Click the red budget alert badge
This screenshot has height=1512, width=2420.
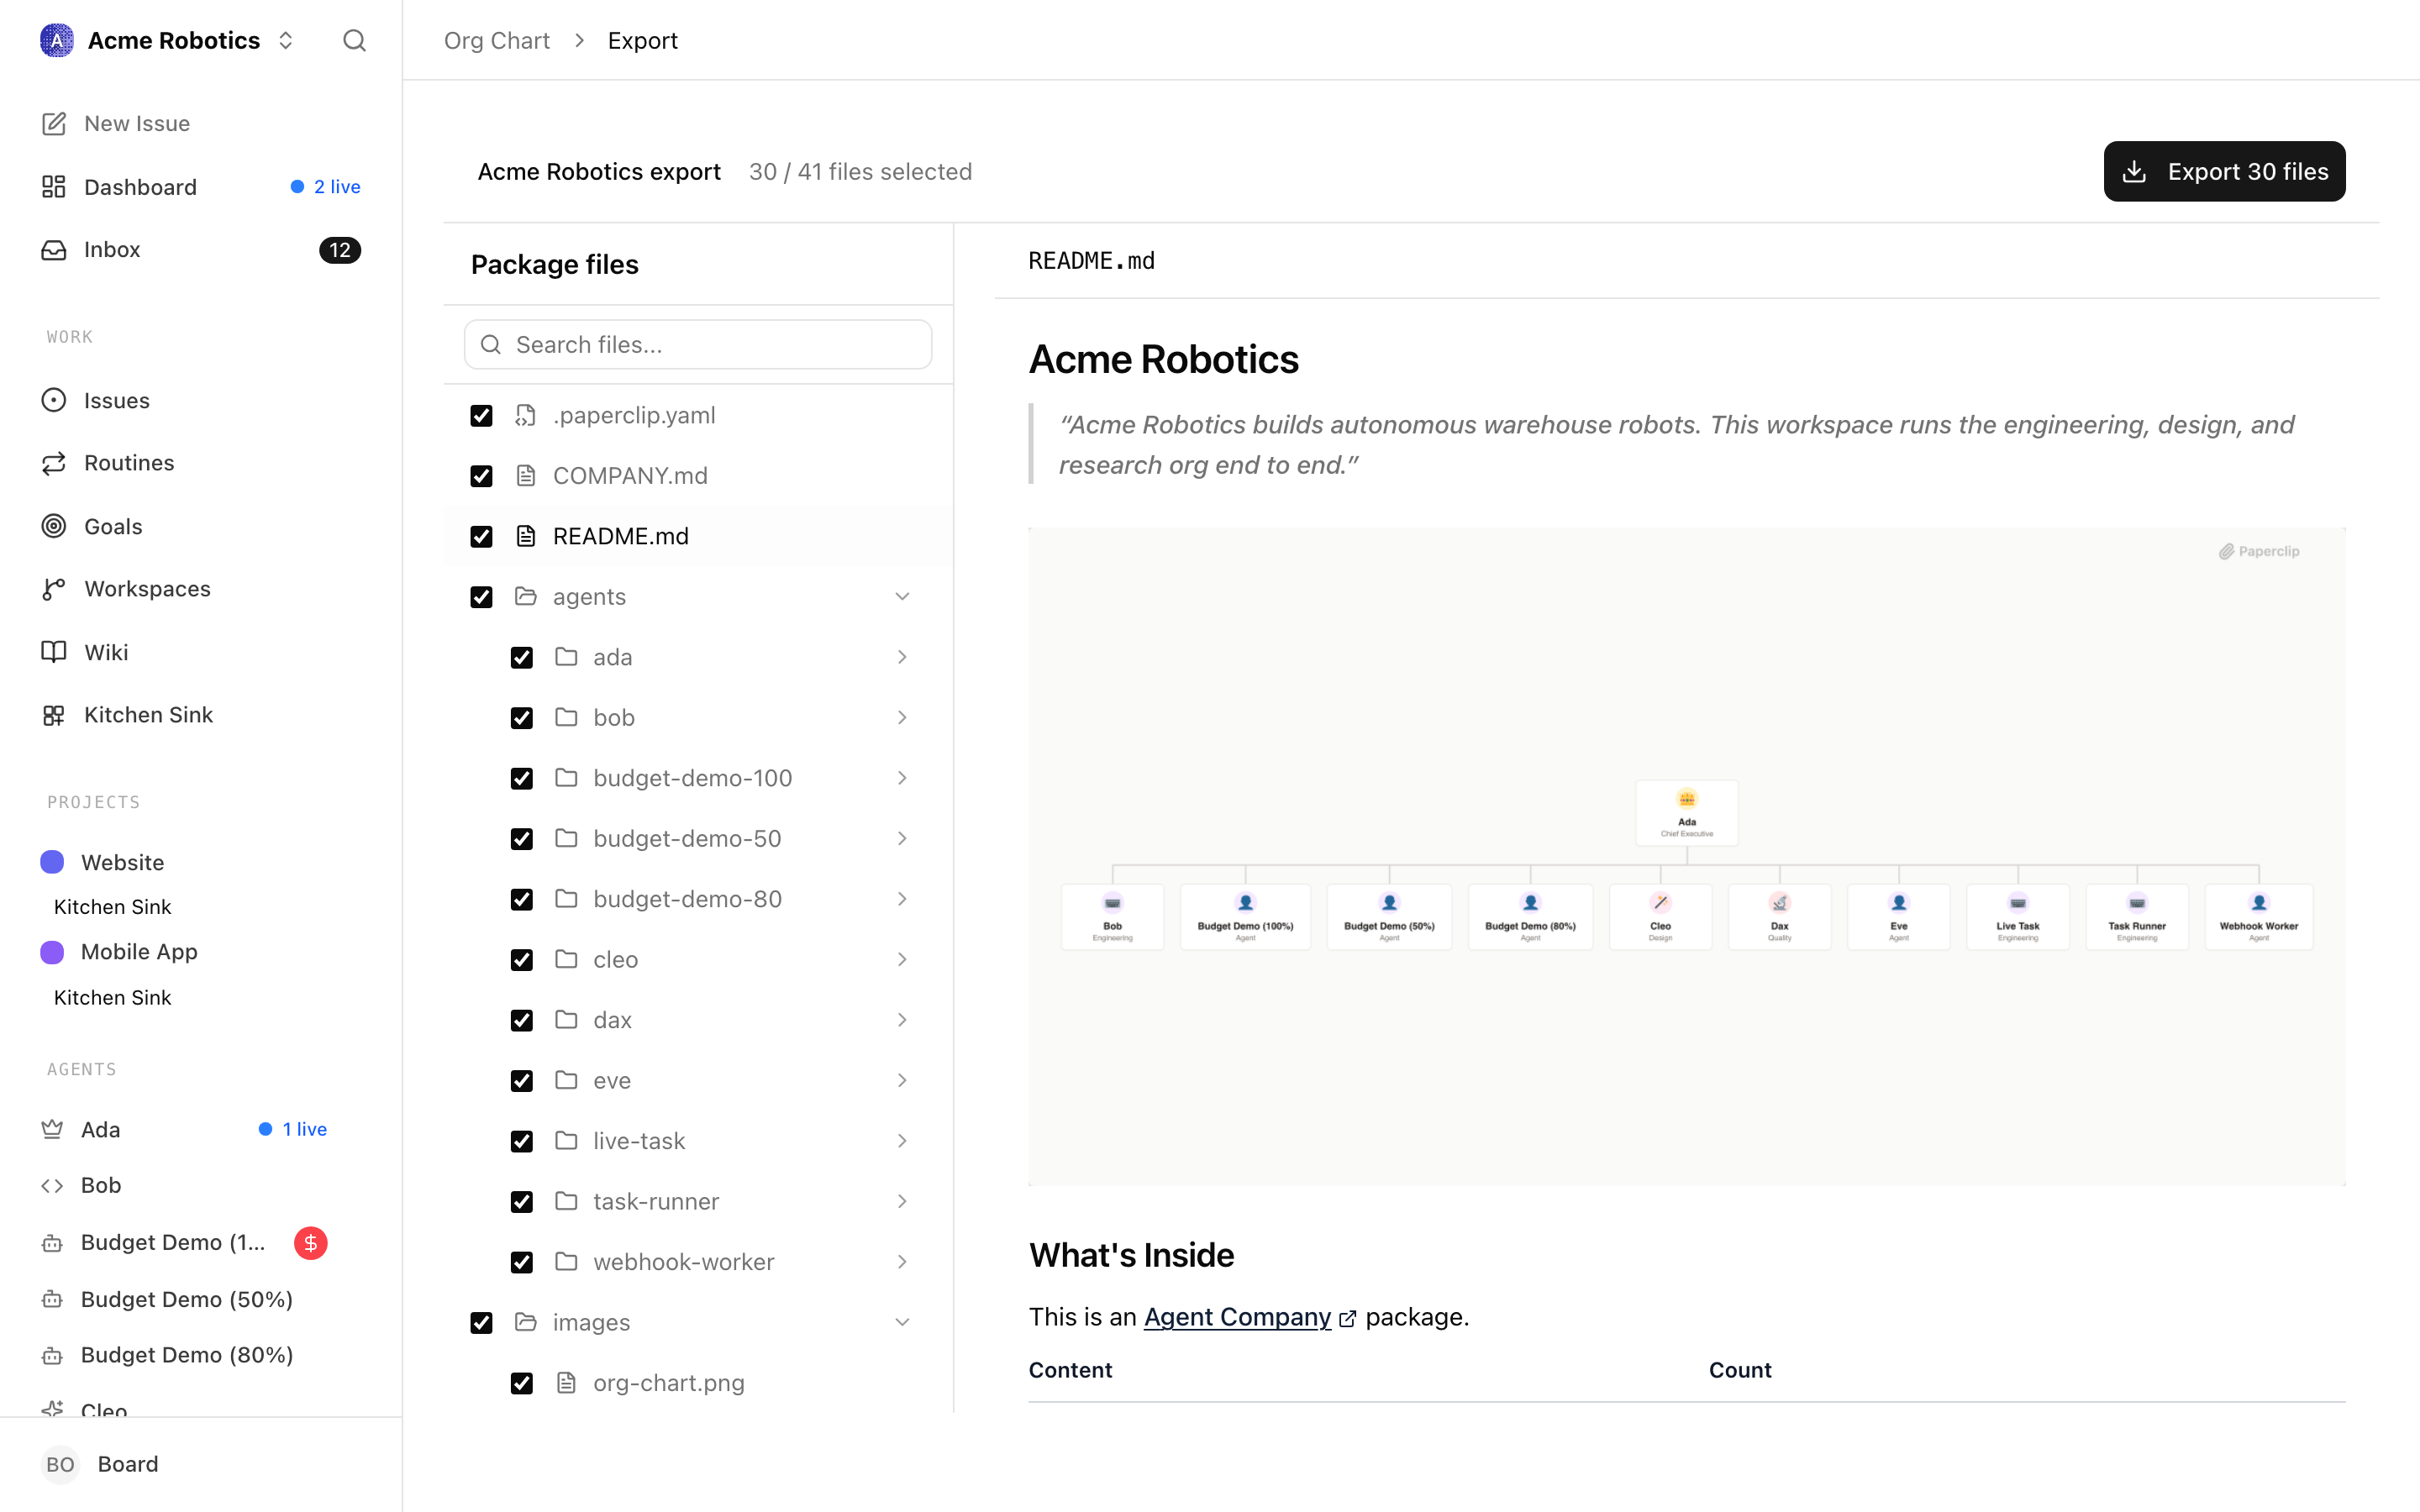click(311, 1242)
